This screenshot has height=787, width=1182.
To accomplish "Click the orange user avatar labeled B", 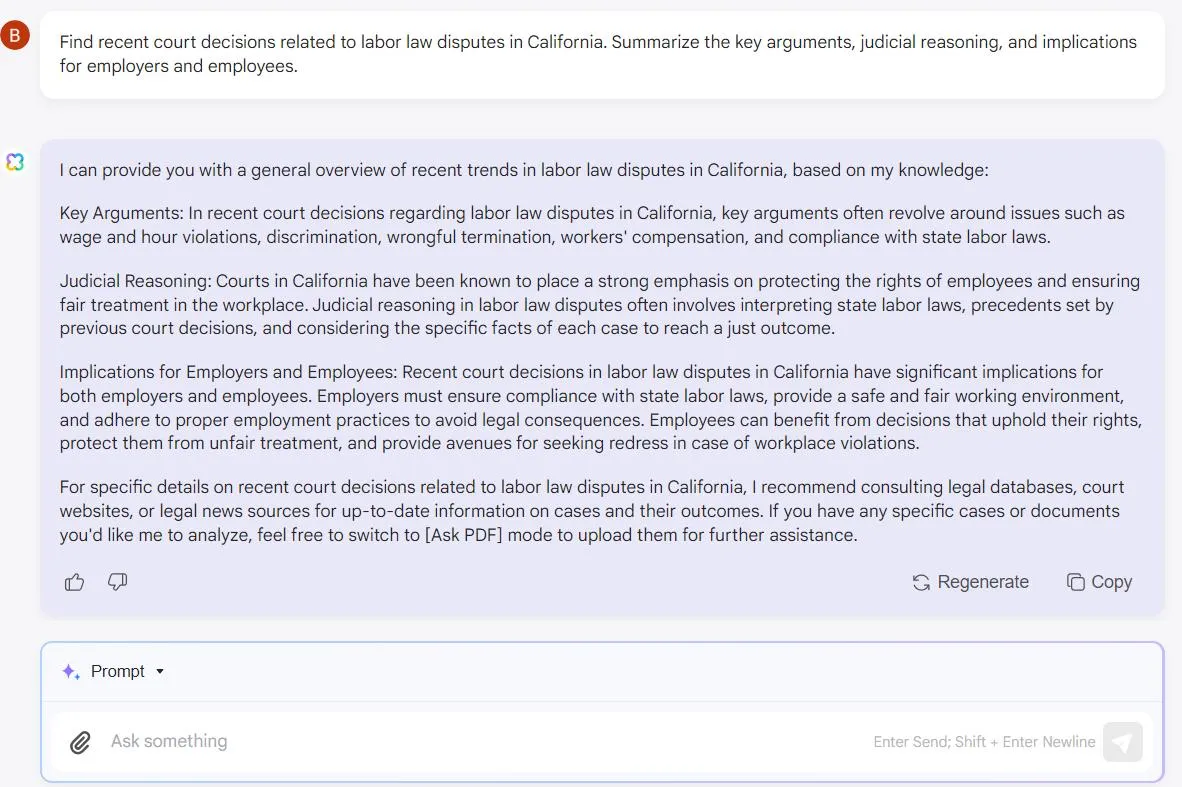I will (15, 35).
